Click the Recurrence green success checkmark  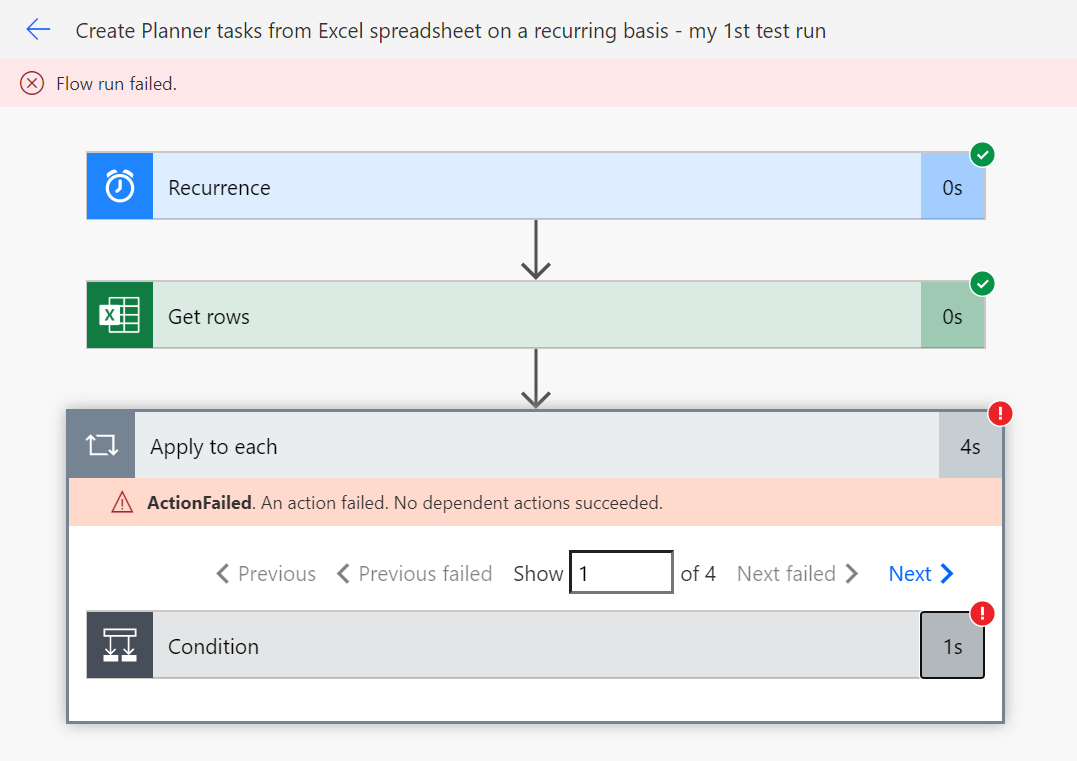coord(983,155)
